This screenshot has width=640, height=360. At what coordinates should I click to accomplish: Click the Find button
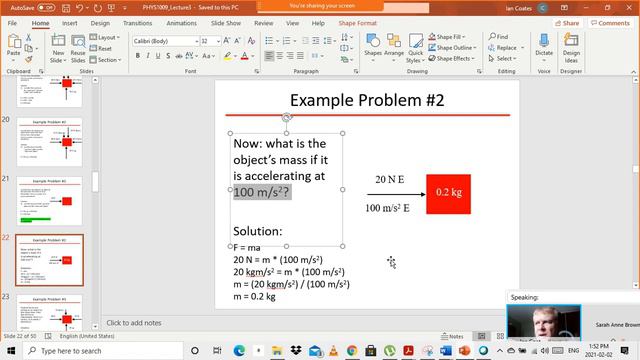(x=498, y=37)
